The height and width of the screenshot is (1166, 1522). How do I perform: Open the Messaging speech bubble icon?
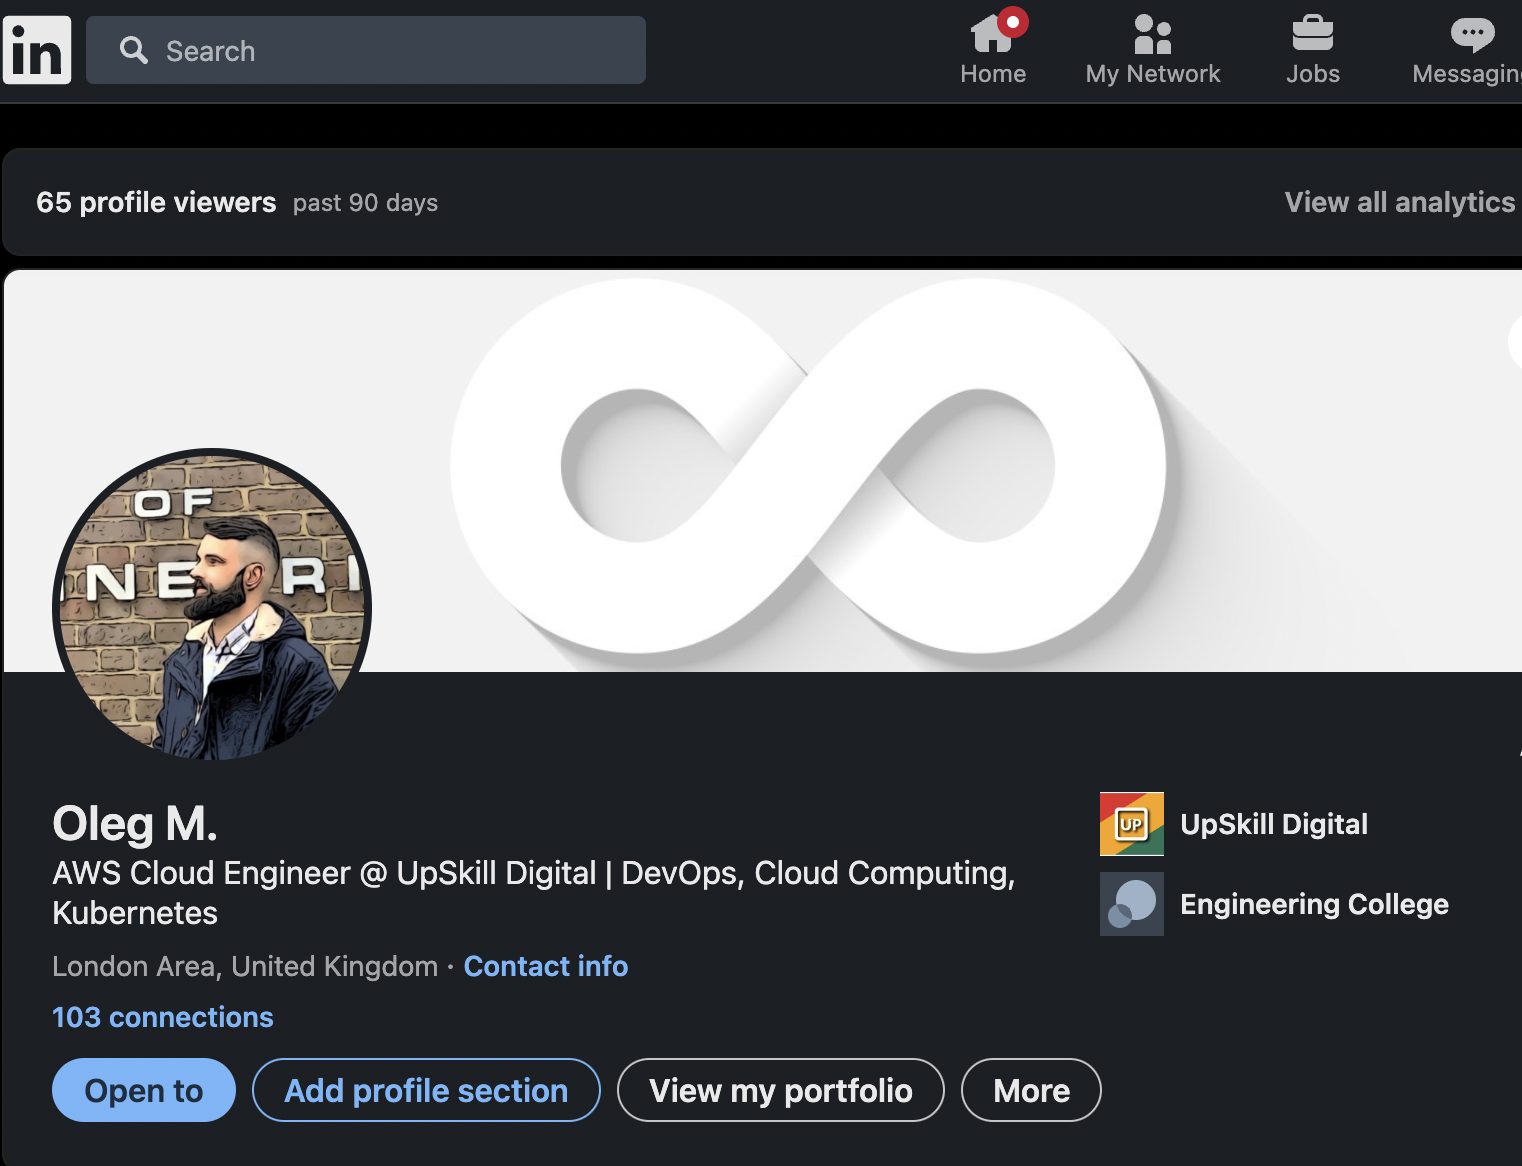pyautogui.click(x=1471, y=35)
